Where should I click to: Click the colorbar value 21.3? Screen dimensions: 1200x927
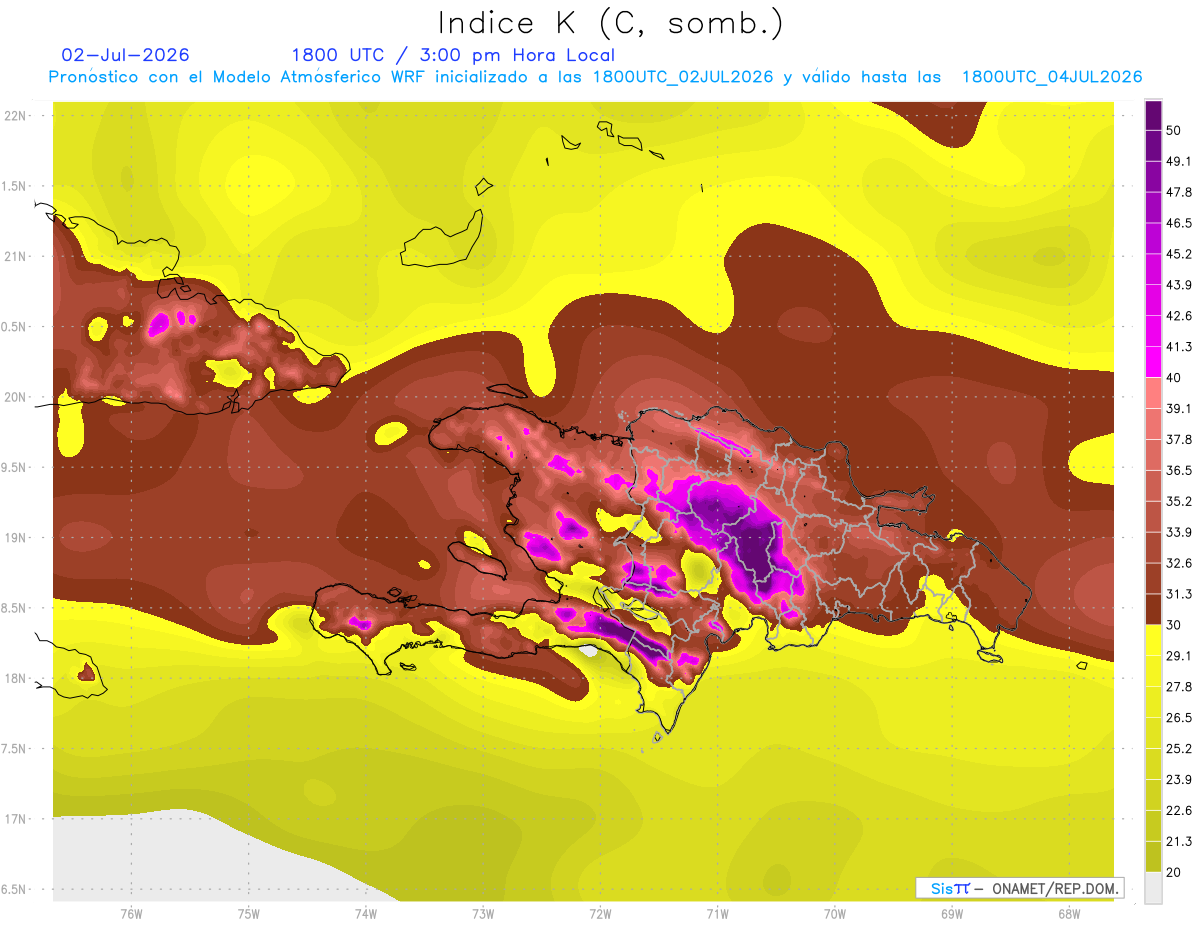1179,841
